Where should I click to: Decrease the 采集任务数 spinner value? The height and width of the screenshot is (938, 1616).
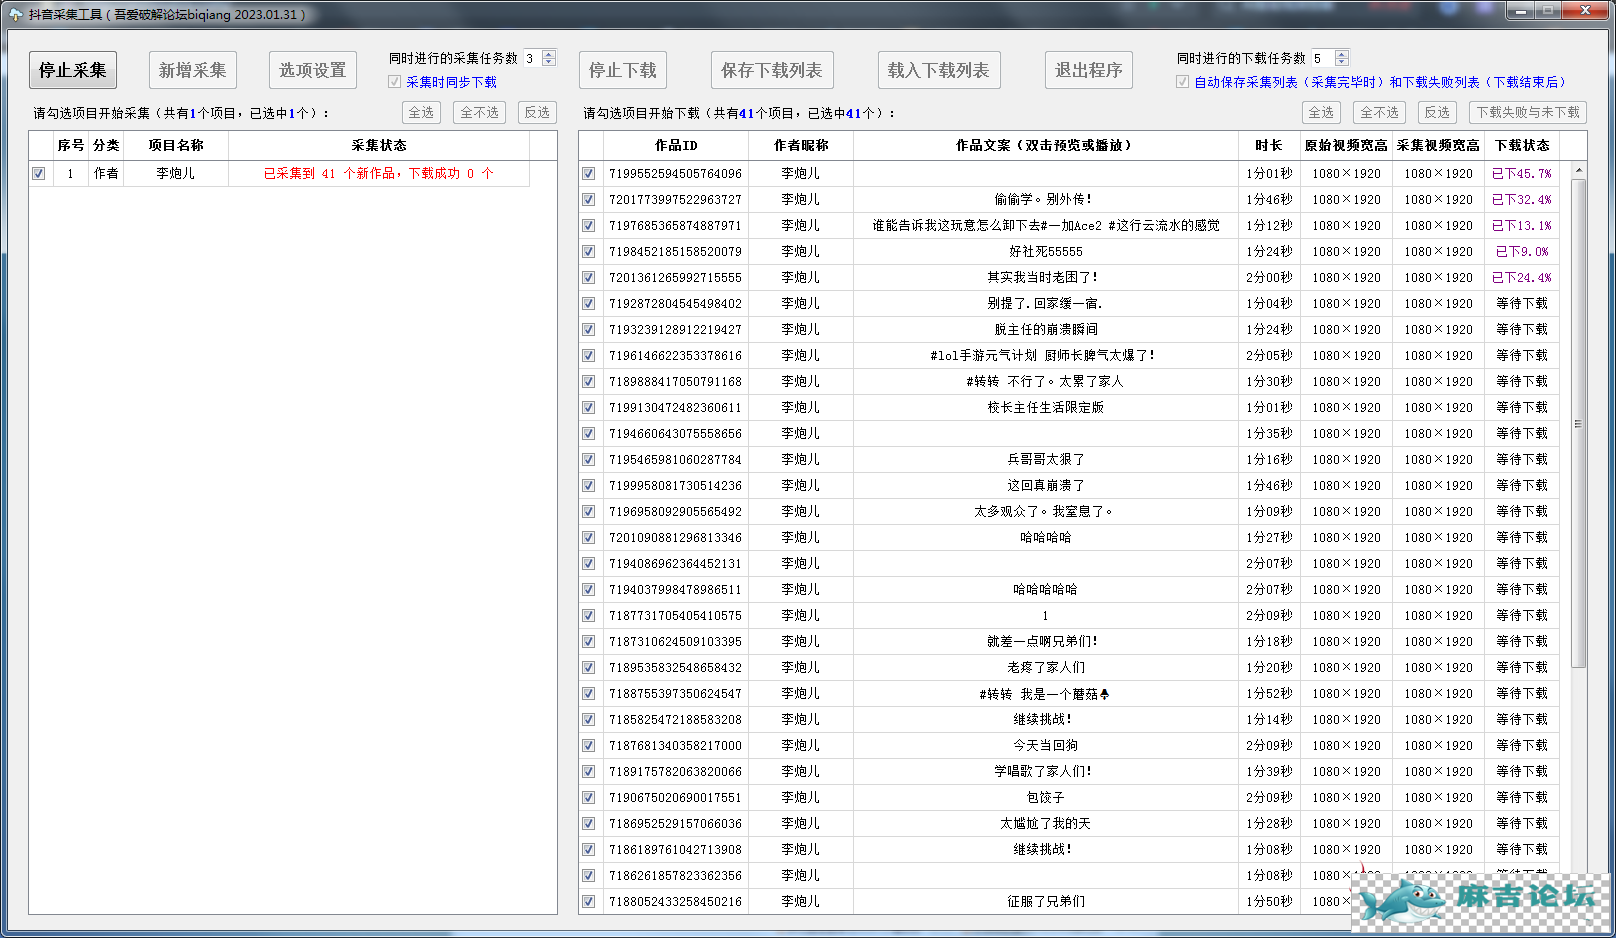(x=549, y=62)
